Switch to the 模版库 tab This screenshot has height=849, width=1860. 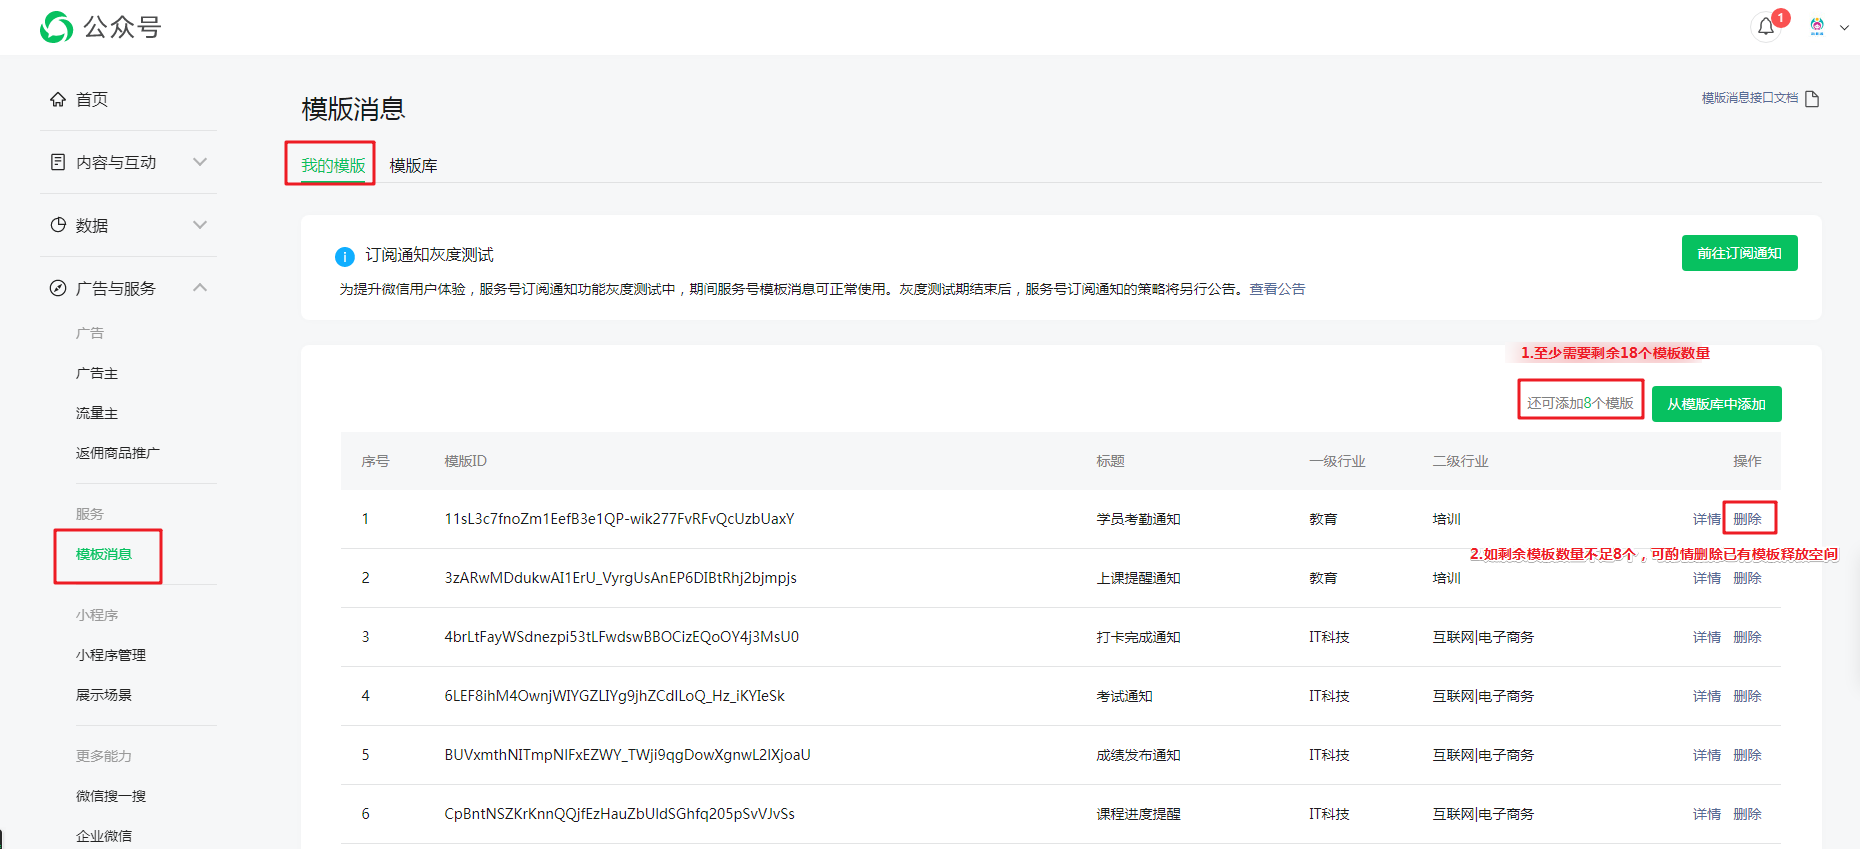[x=413, y=166]
